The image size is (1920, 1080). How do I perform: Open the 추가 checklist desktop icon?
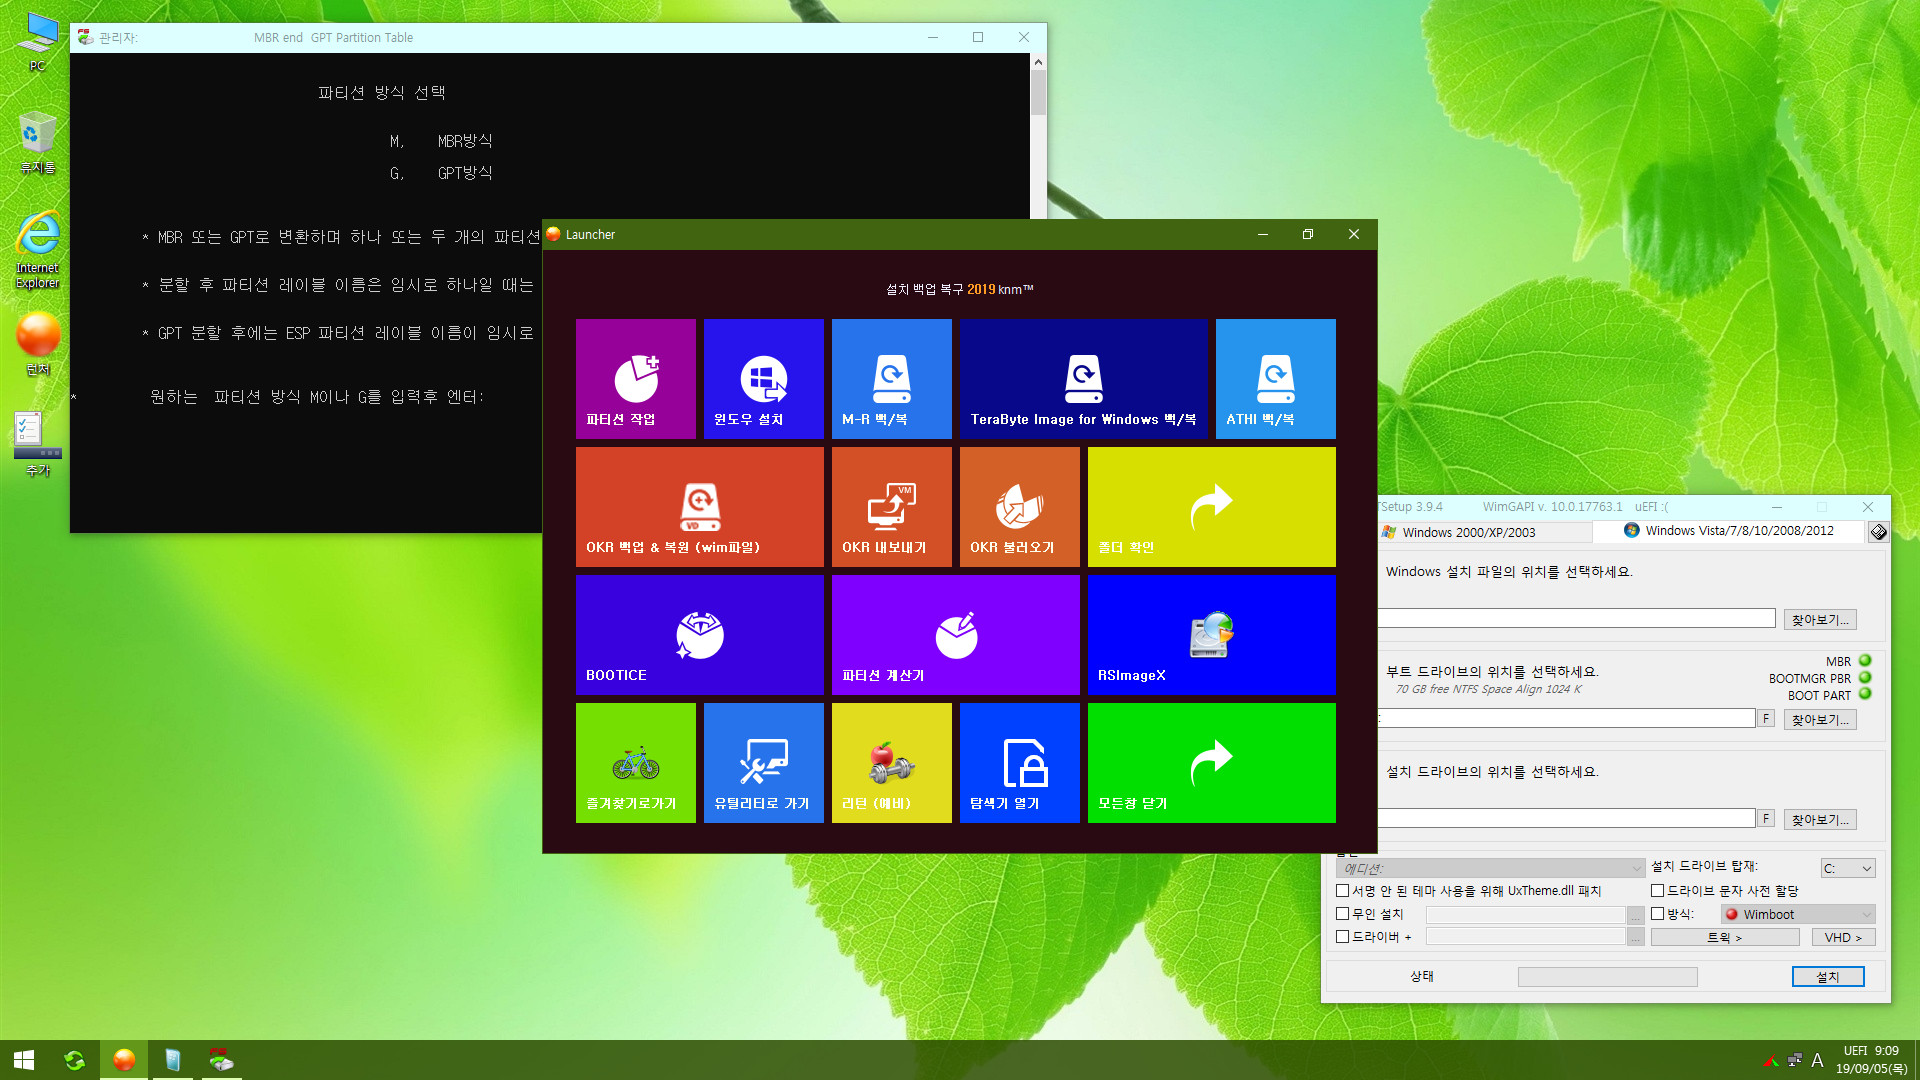[38, 444]
